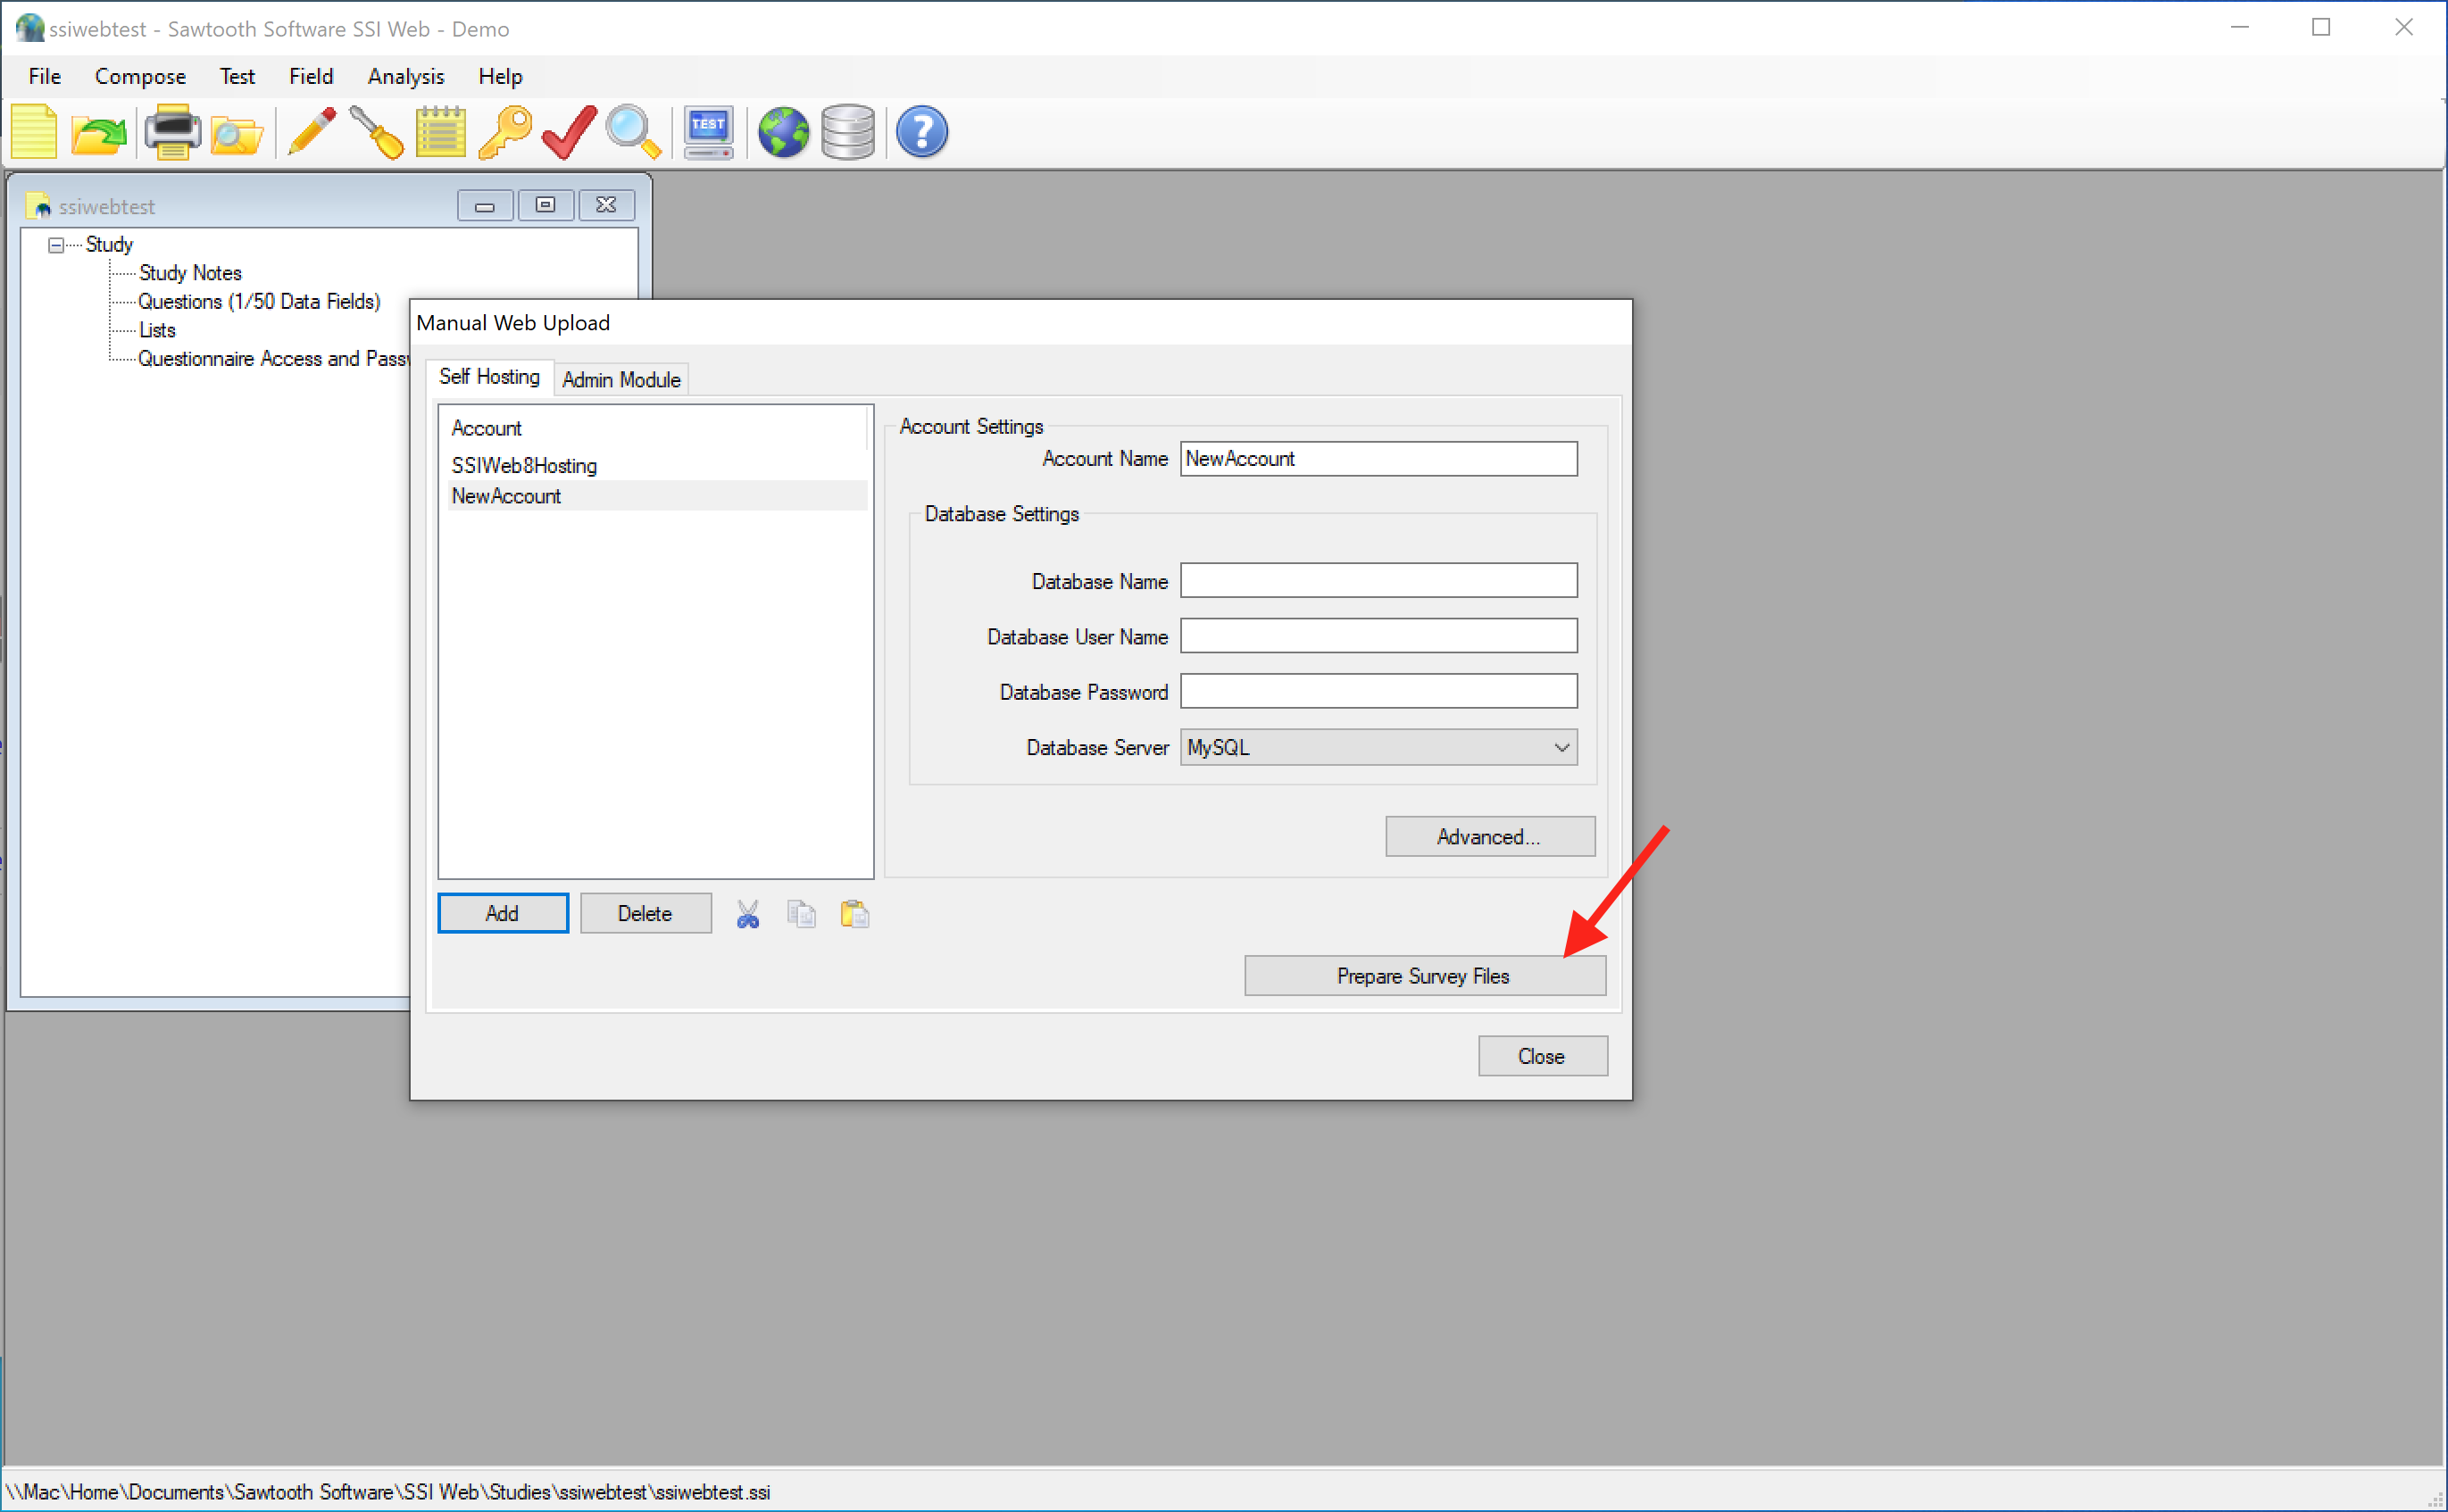Click the Tools/Wrench icon in toolbar
This screenshot has width=2448, height=1512.
tap(374, 133)
